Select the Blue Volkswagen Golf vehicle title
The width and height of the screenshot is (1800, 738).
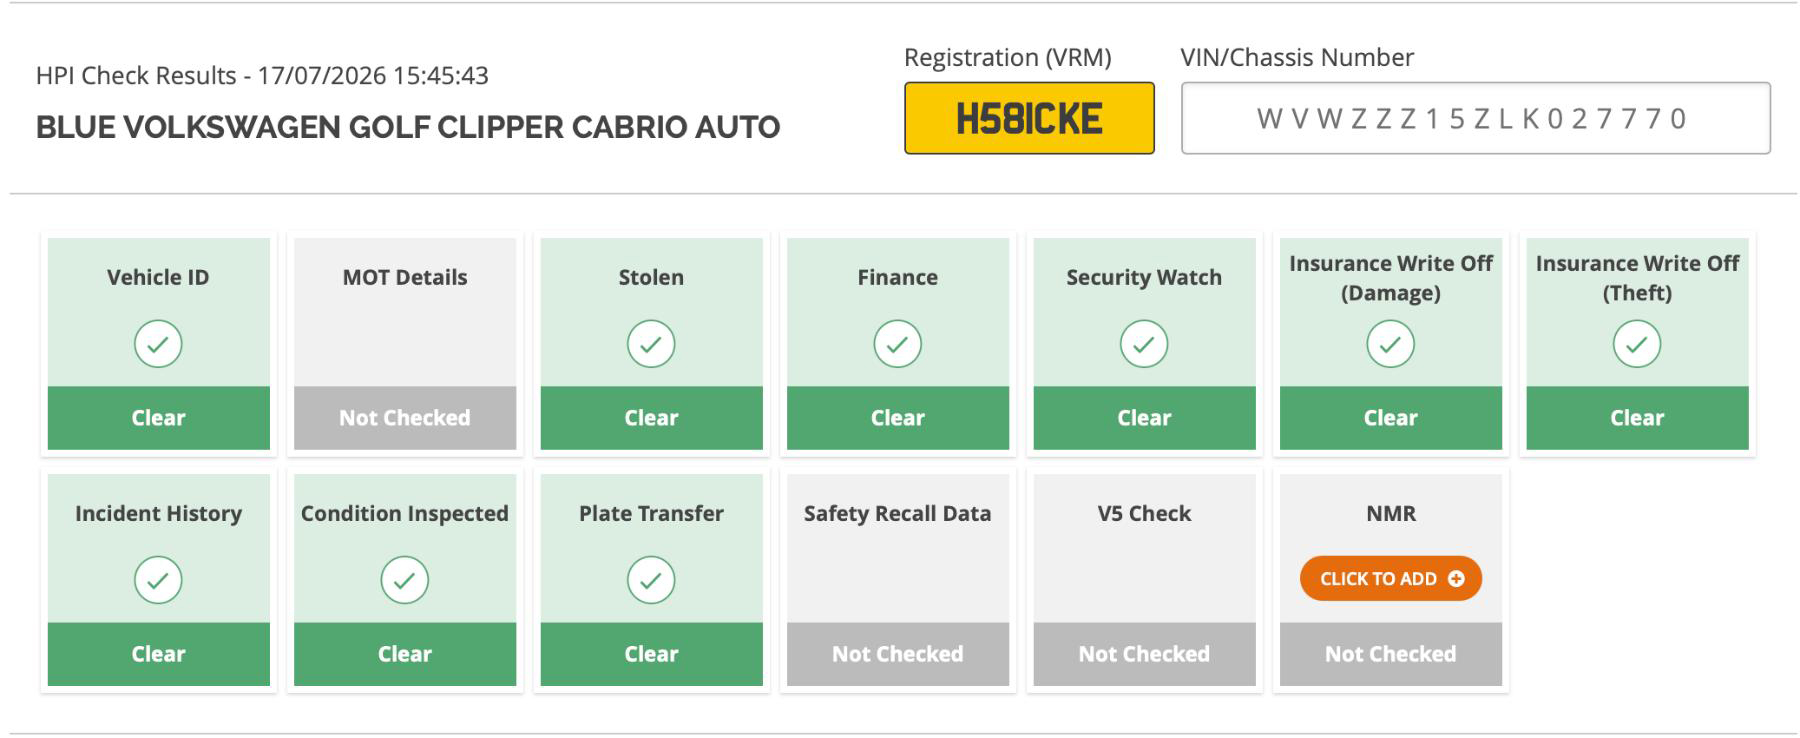[408, 127]
